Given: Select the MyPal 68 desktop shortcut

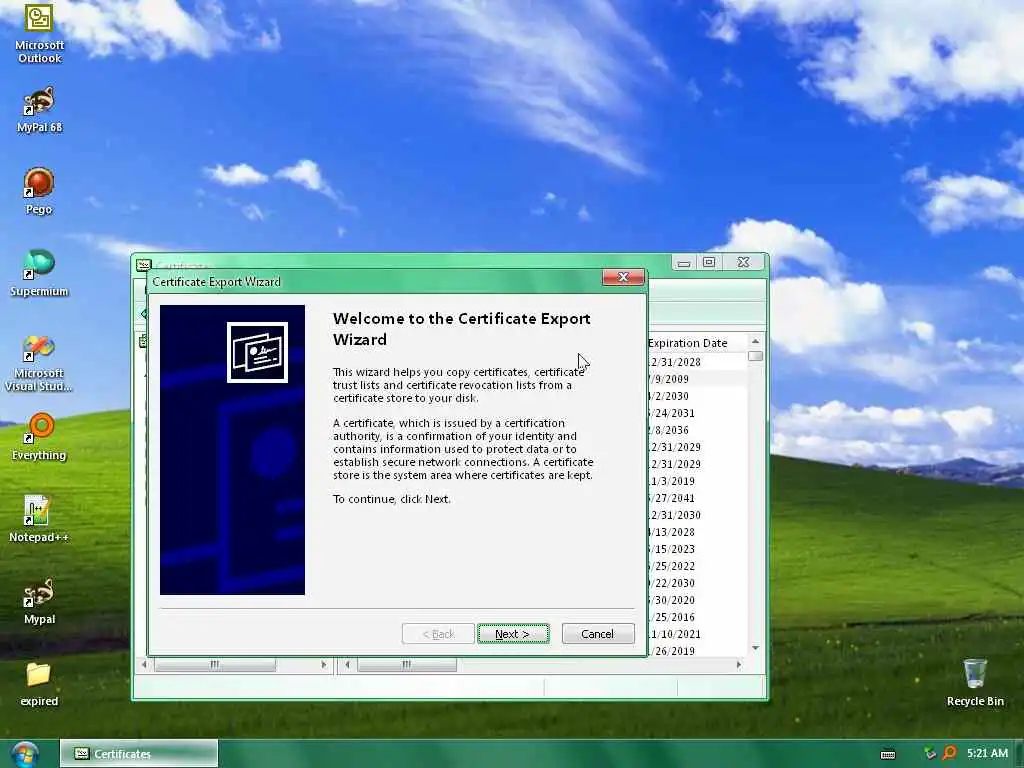Looking at the screenshot, I should [39, 110].
